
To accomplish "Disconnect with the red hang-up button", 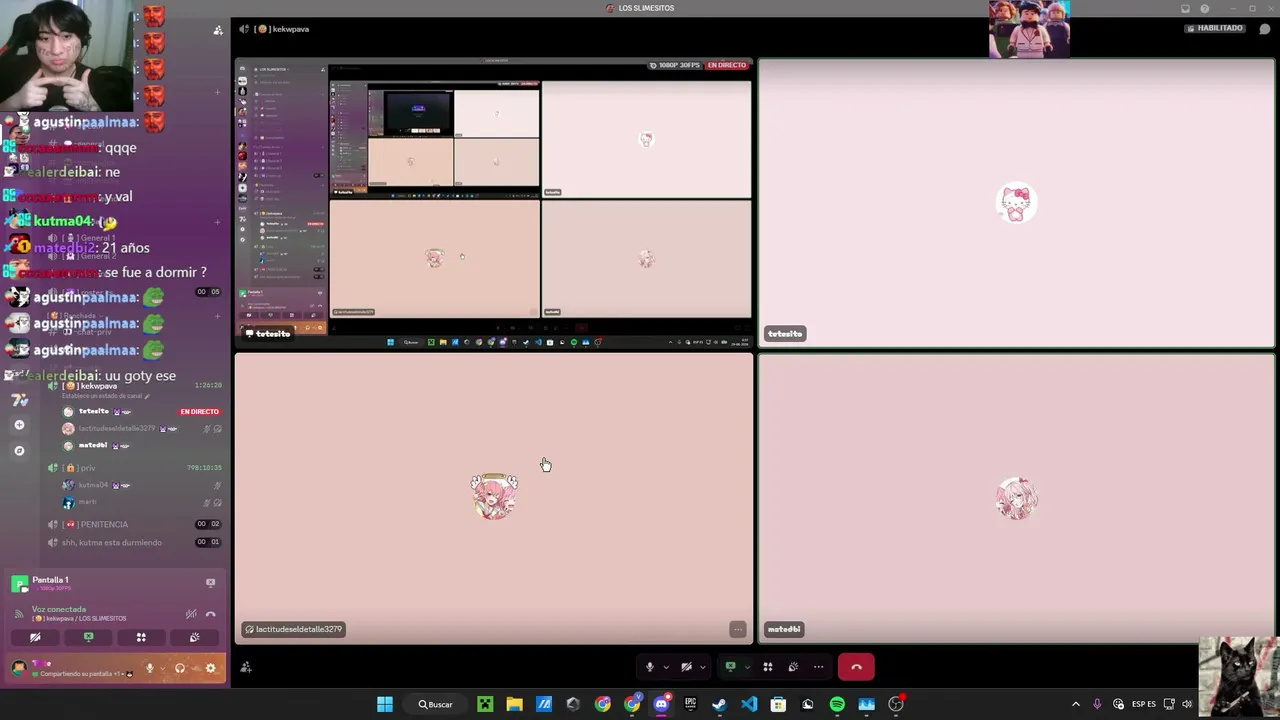I will (x=856, y=667).
